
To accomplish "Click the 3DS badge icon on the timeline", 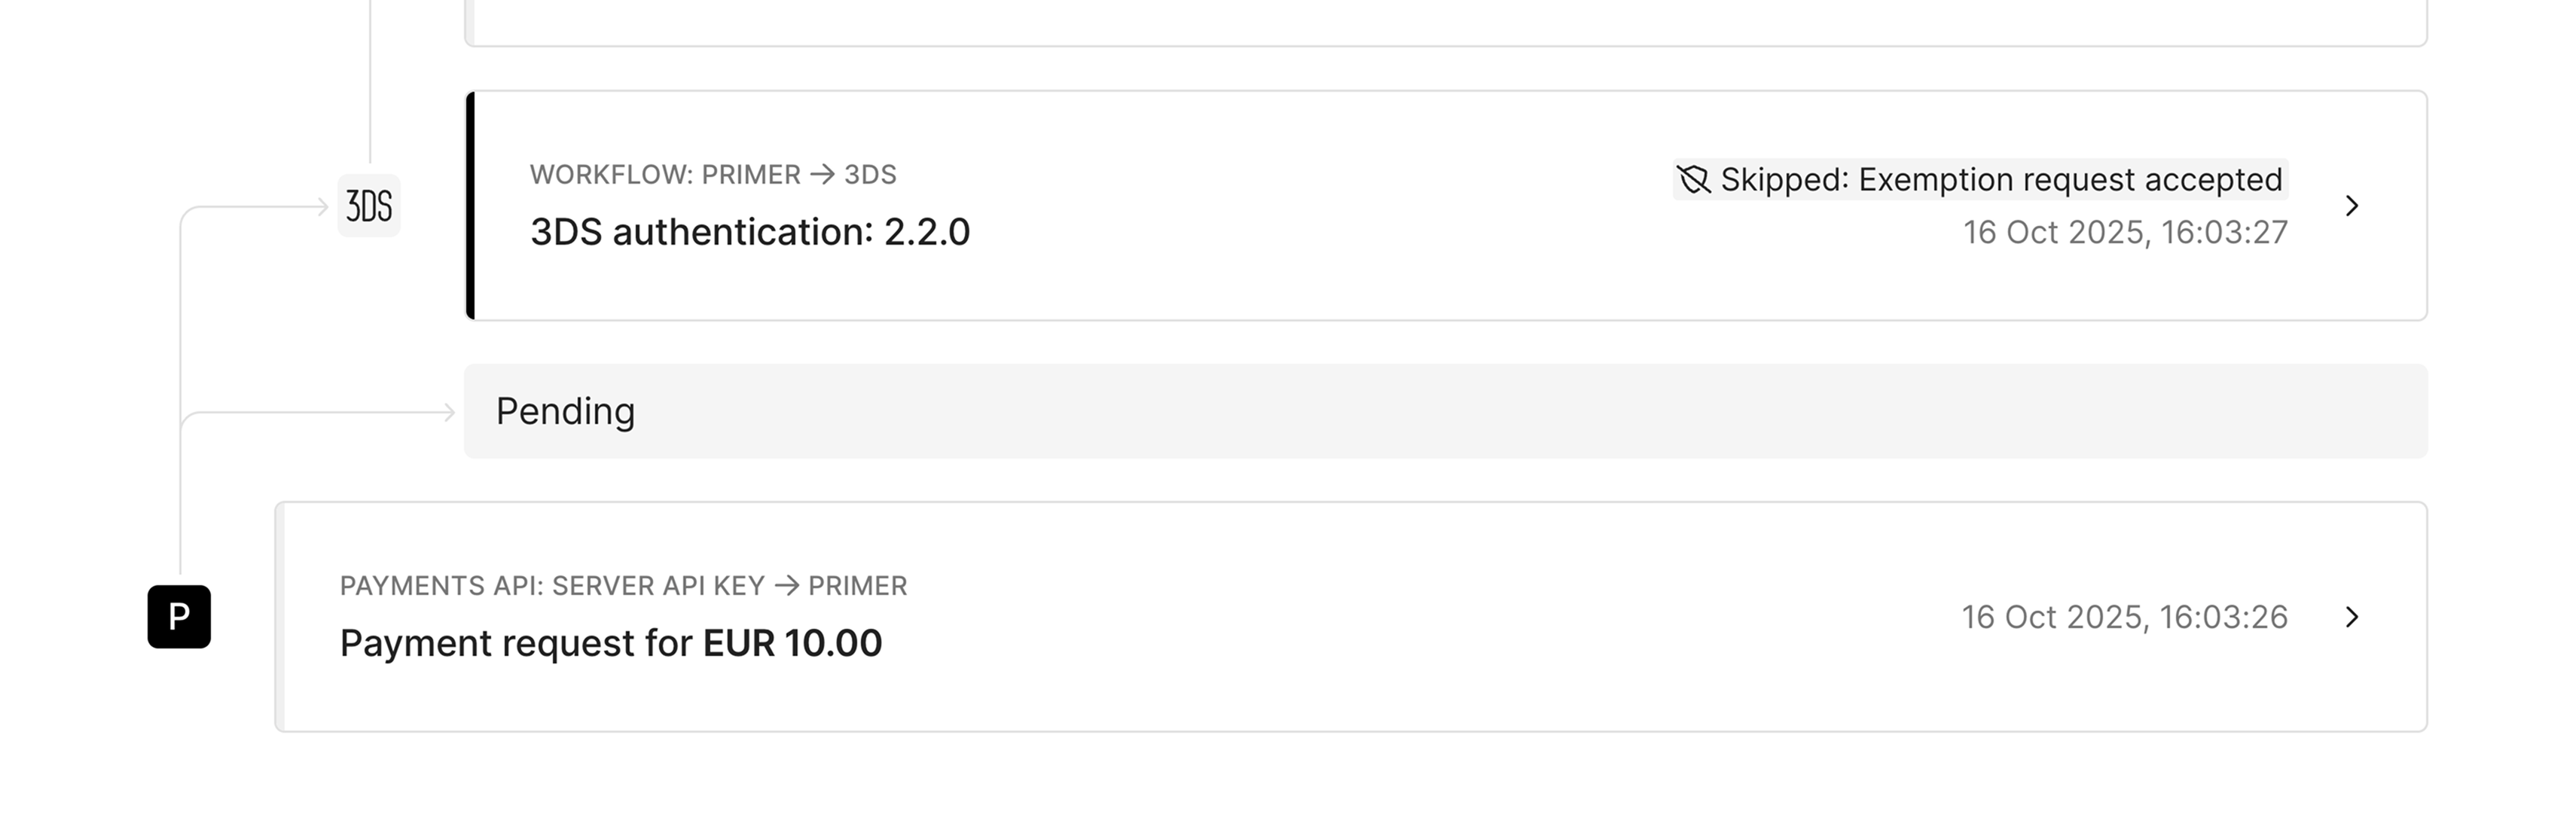I will tap(369, 206).
